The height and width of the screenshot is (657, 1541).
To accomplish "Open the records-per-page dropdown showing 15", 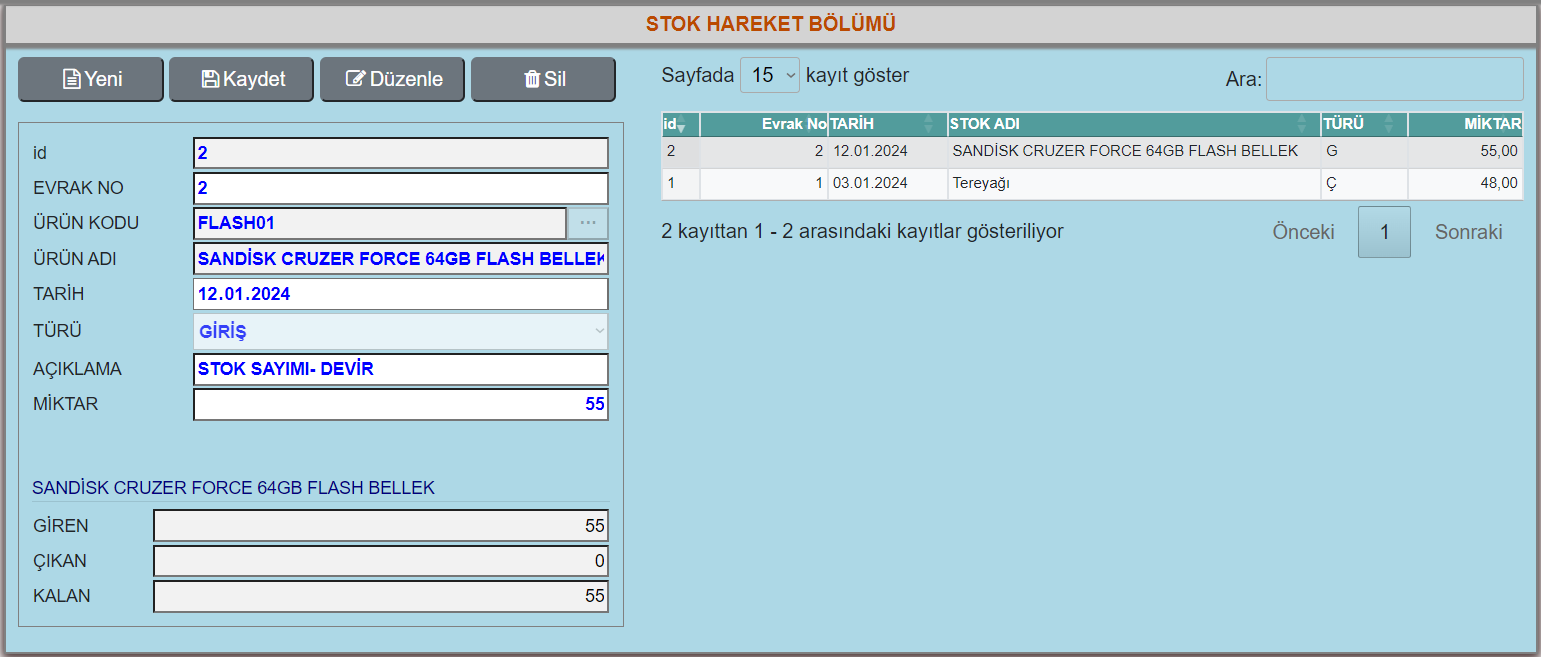I will pos(770,75).
